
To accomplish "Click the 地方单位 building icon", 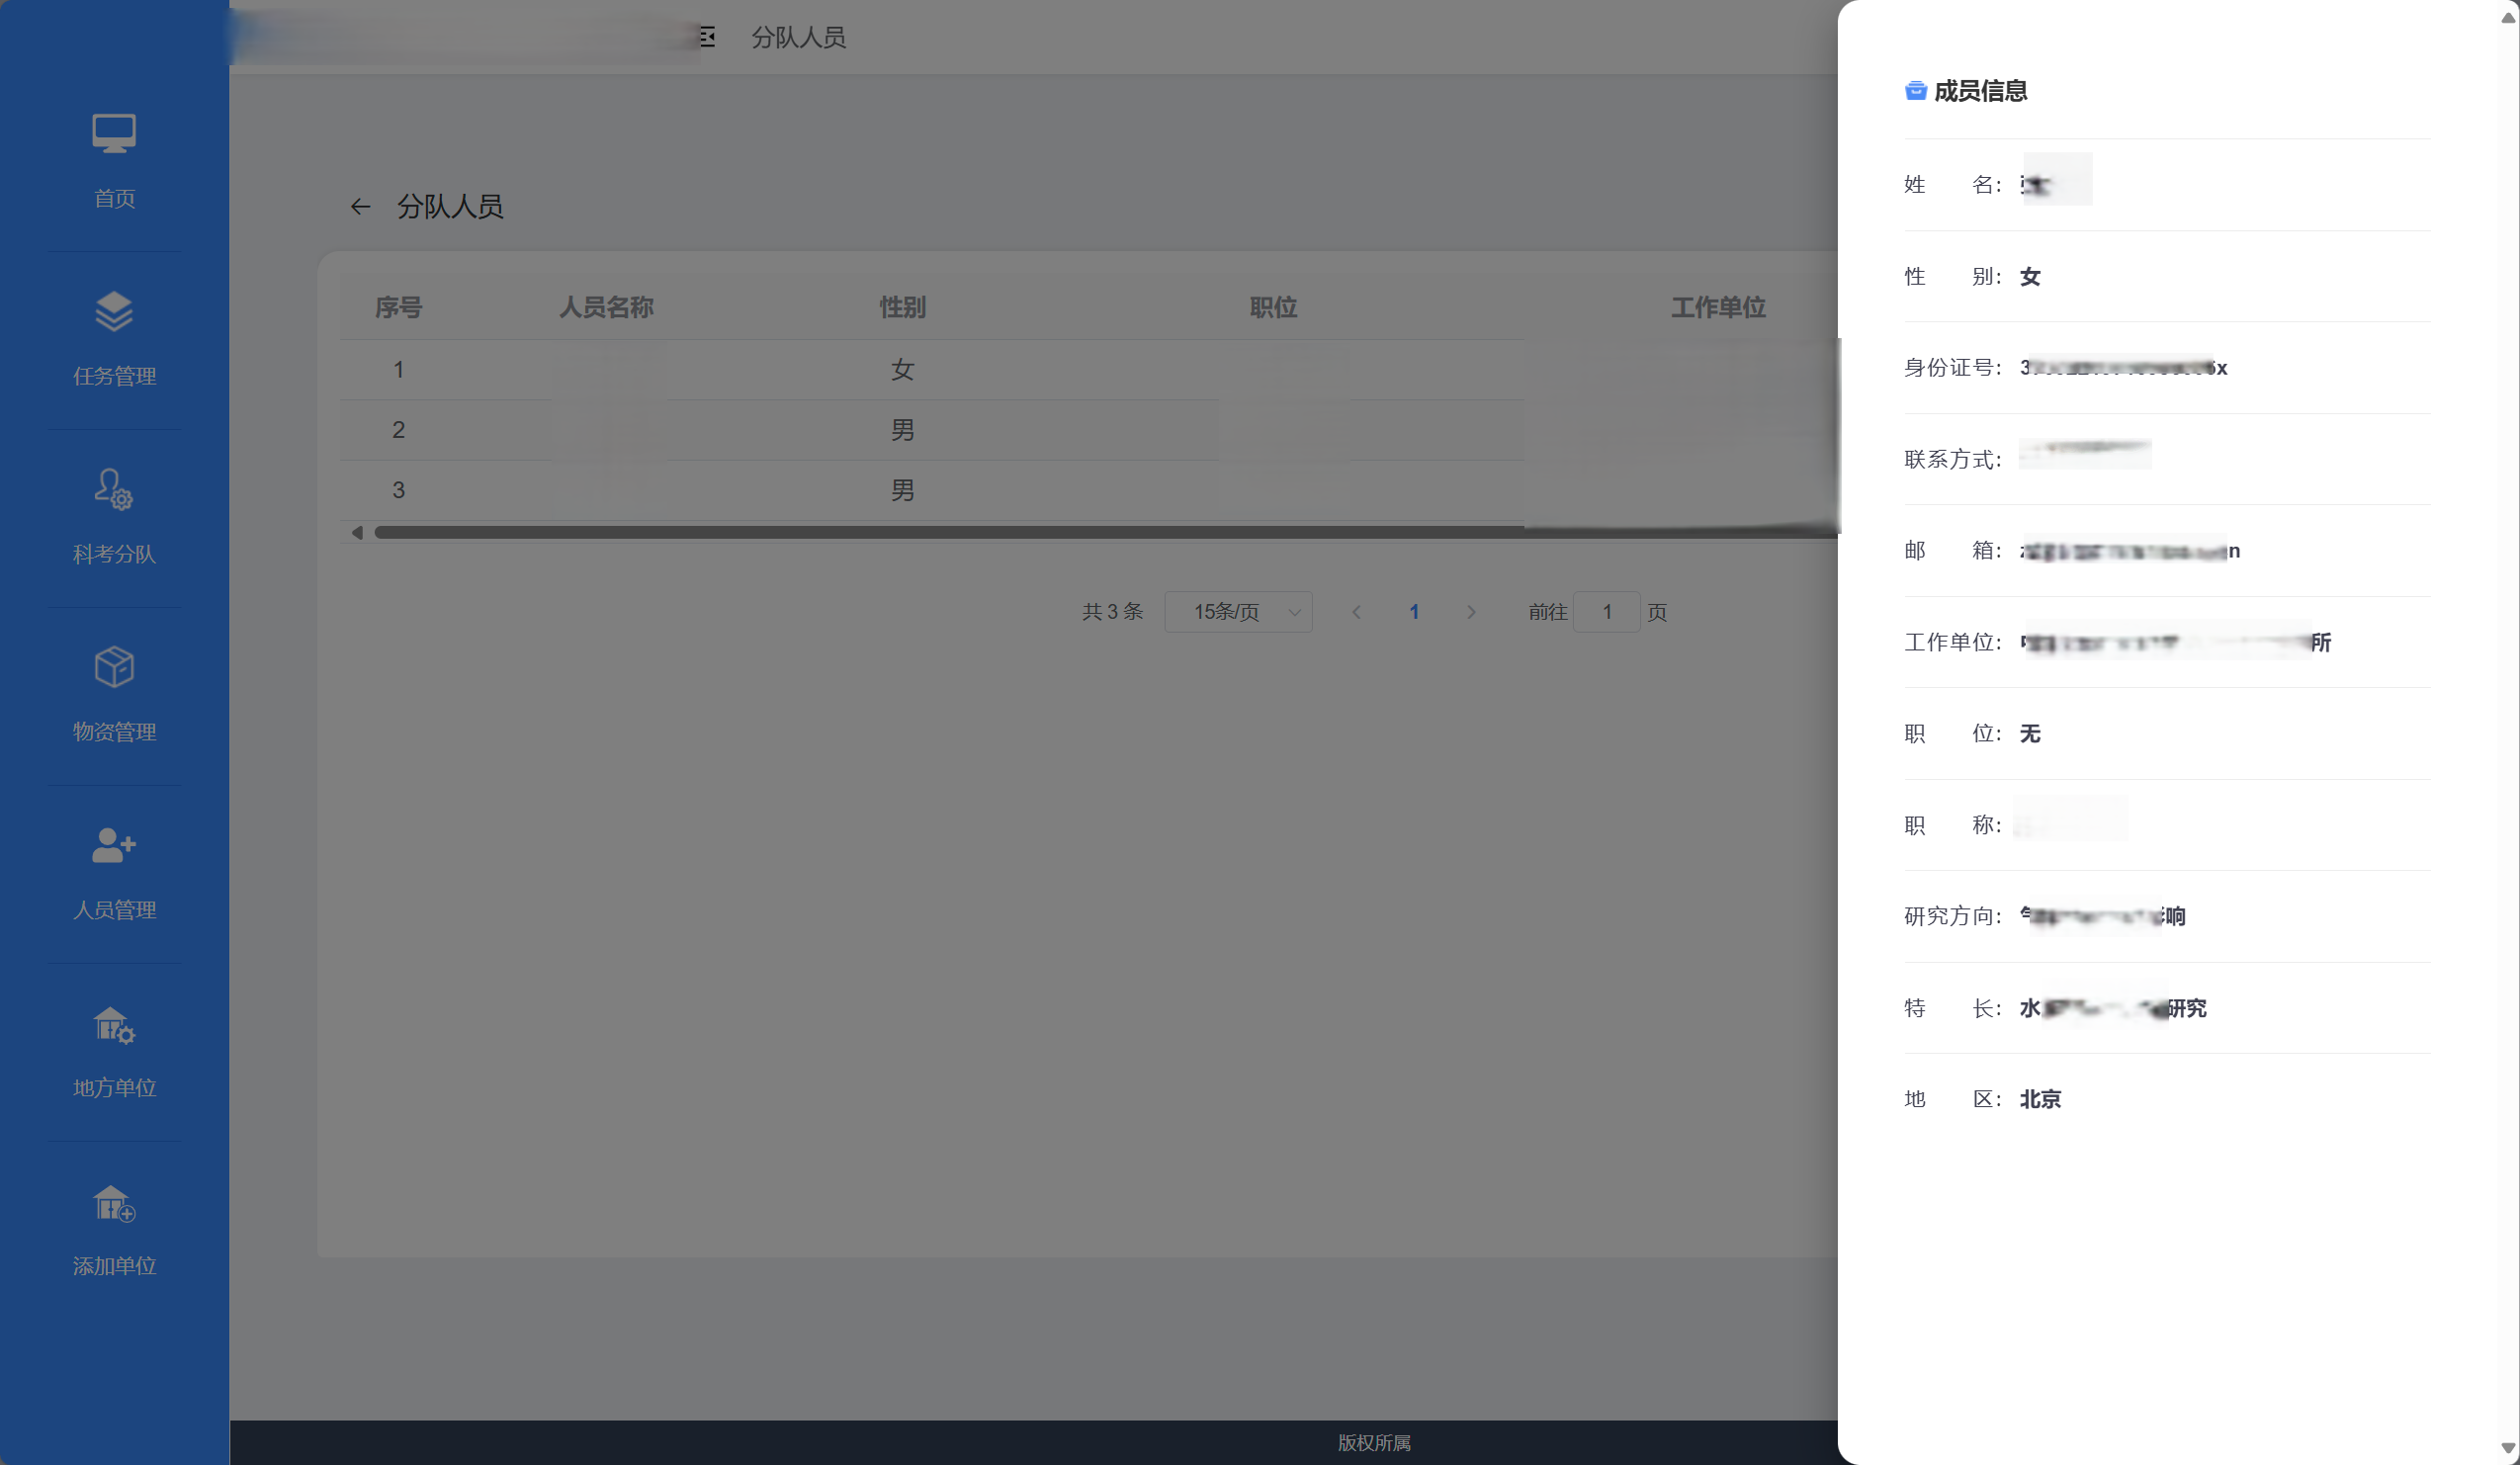I will [x=114, y=1025].
